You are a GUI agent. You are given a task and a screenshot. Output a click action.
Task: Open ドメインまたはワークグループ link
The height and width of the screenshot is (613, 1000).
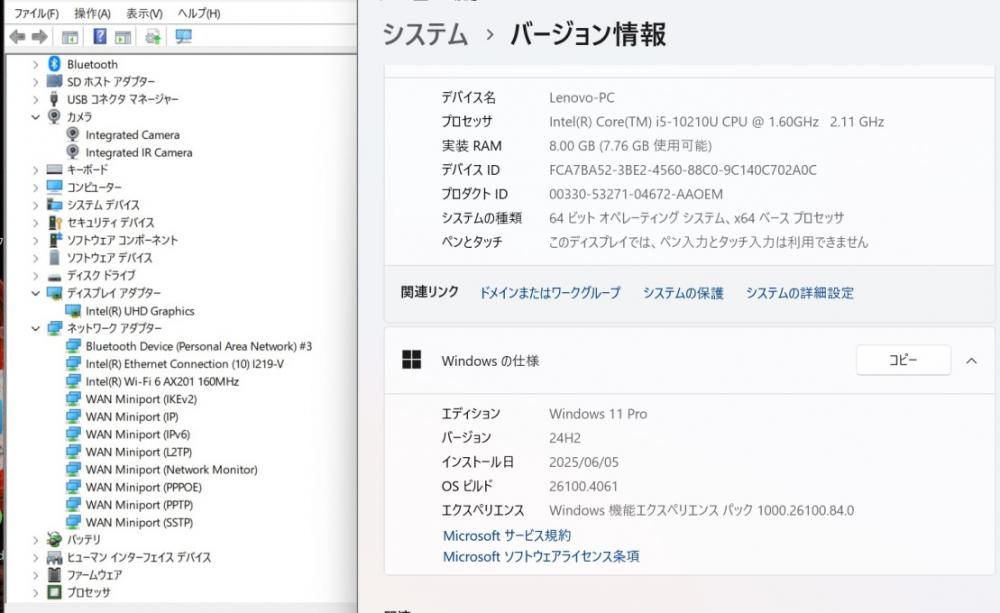(549, 293)
